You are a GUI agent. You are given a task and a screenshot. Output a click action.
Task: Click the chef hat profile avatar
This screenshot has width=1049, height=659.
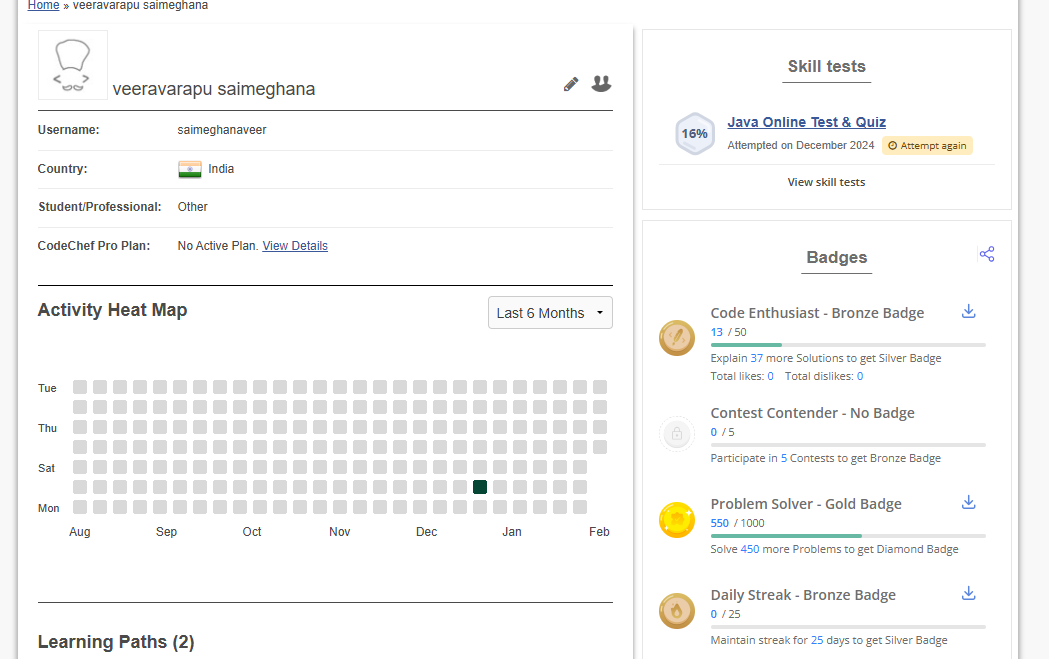pos(72,65)
